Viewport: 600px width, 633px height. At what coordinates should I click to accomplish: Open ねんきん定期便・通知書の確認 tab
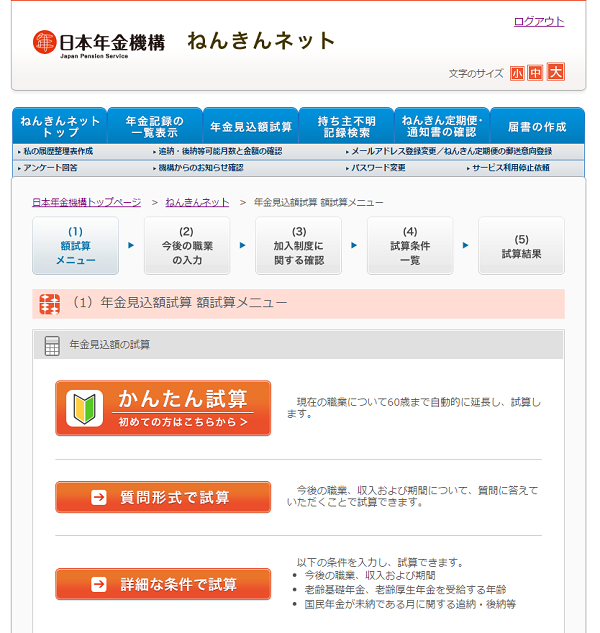click(442, 126)
